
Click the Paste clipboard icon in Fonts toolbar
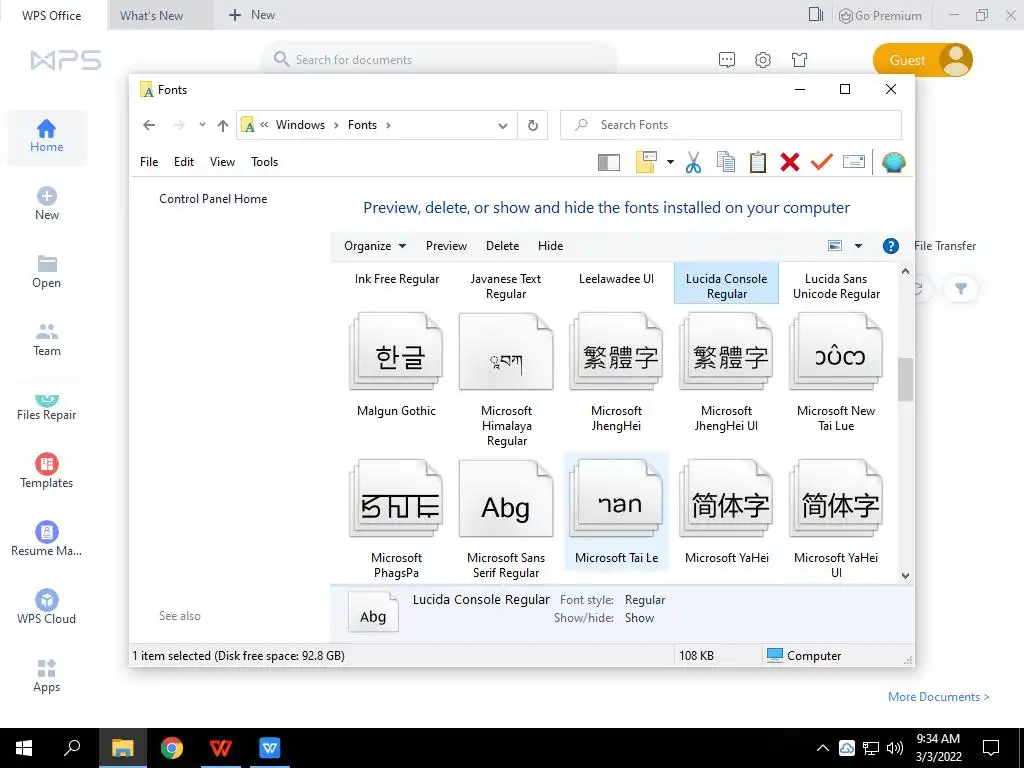coord(758,162)
